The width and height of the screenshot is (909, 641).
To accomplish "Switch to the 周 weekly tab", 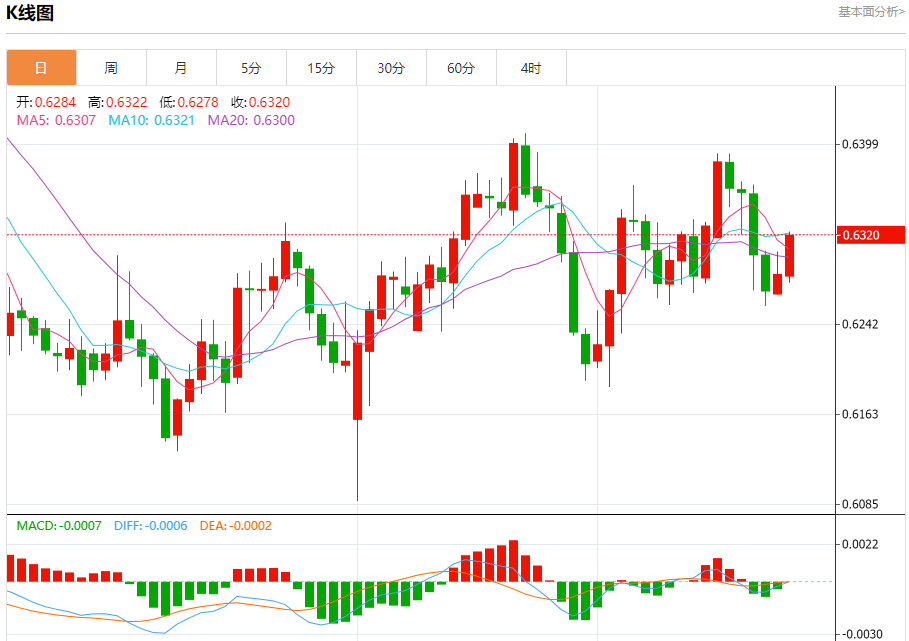I will point(111,68).
